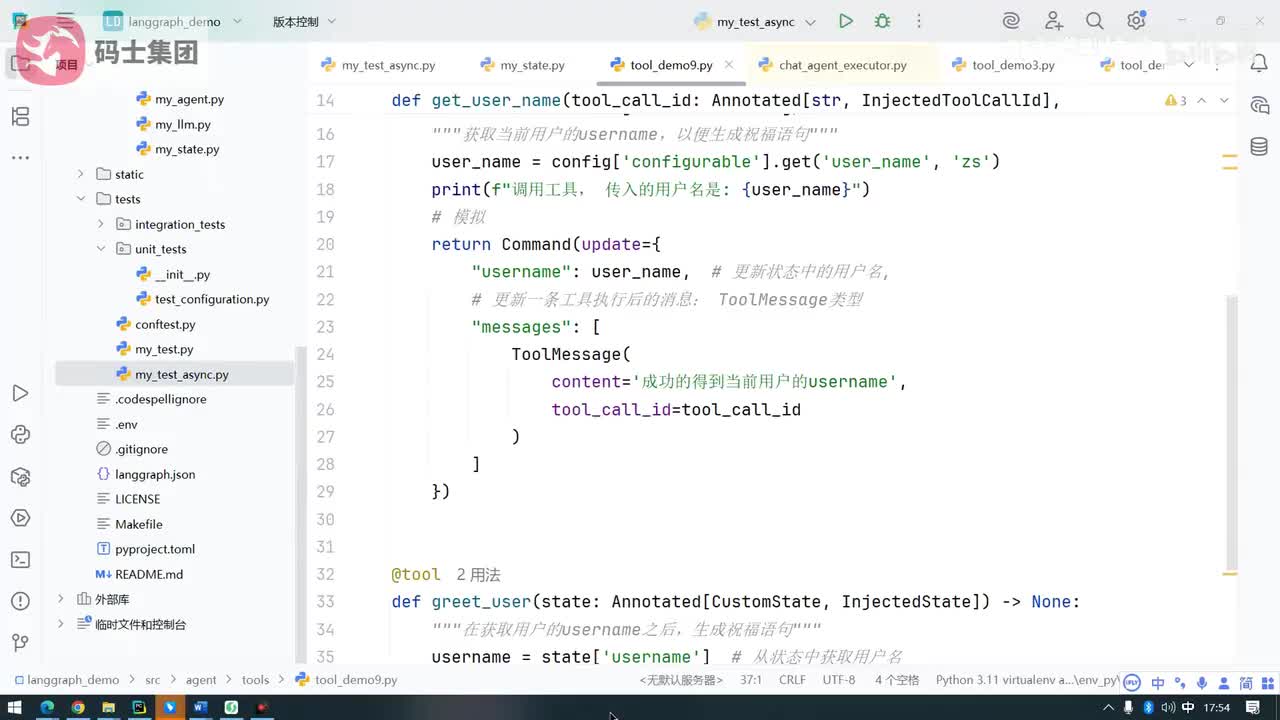The image size is (1280, 720).
Task: Open Microsoft Edge from the taskbar
Action: [x=46, y=707]
